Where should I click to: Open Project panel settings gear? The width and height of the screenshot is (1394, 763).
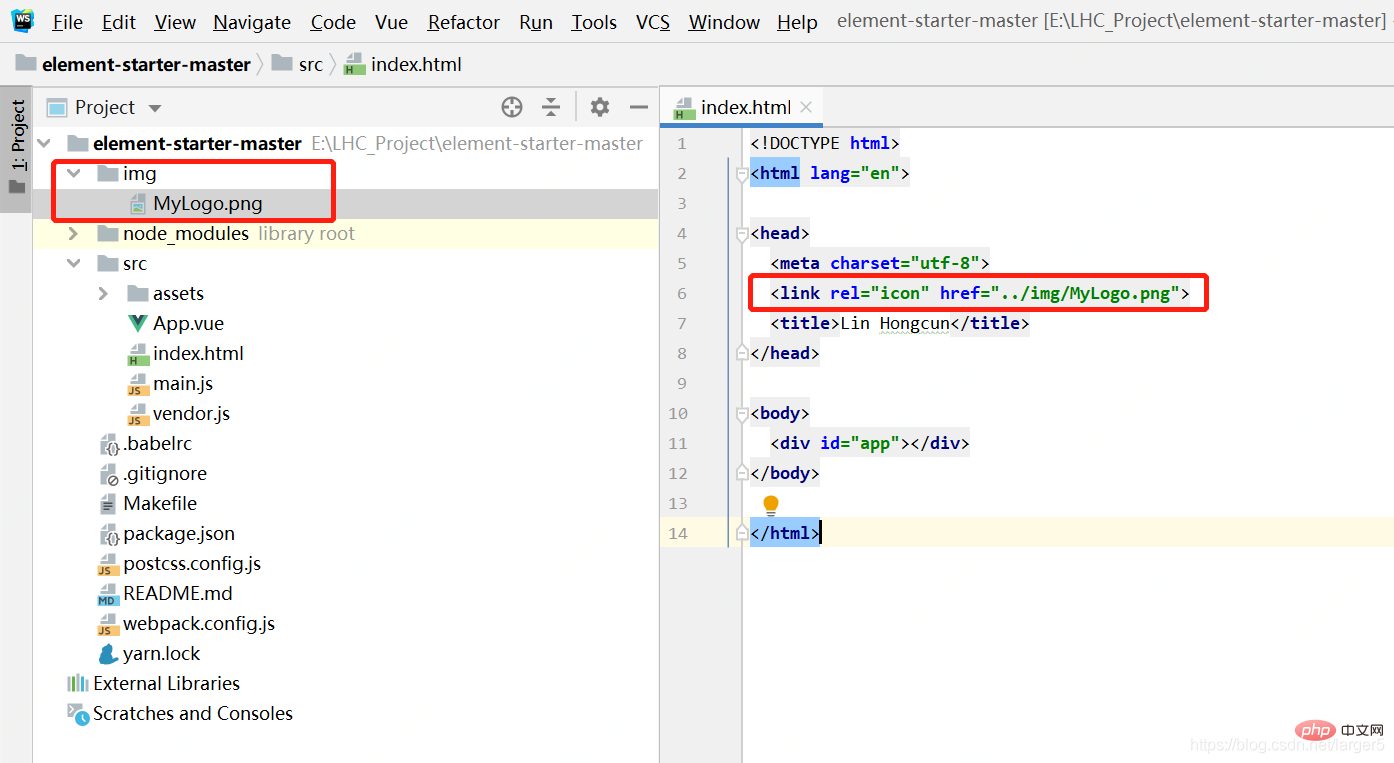(x=599, y=107)
